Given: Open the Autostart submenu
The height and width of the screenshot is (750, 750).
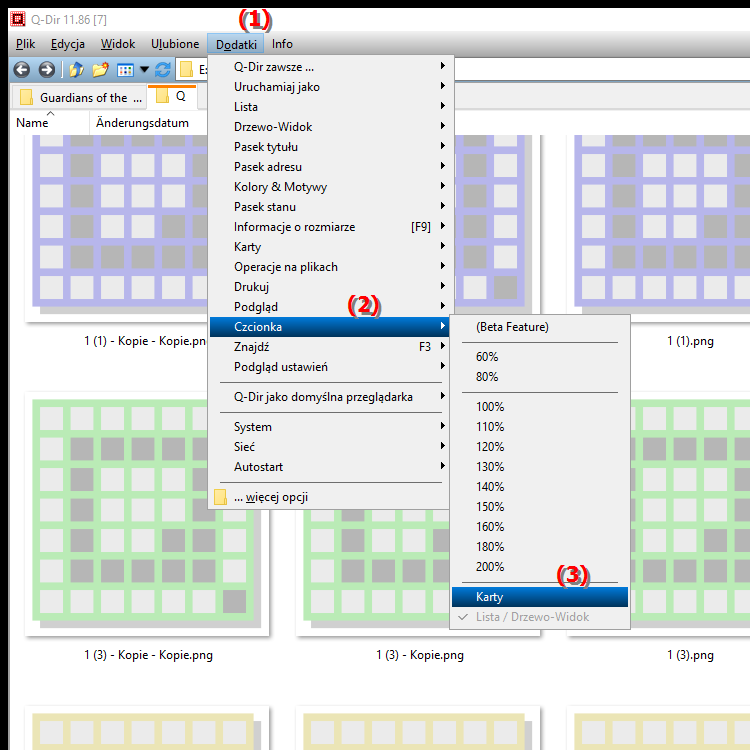Looking at the screenshot, I should (x=329, y=467).
